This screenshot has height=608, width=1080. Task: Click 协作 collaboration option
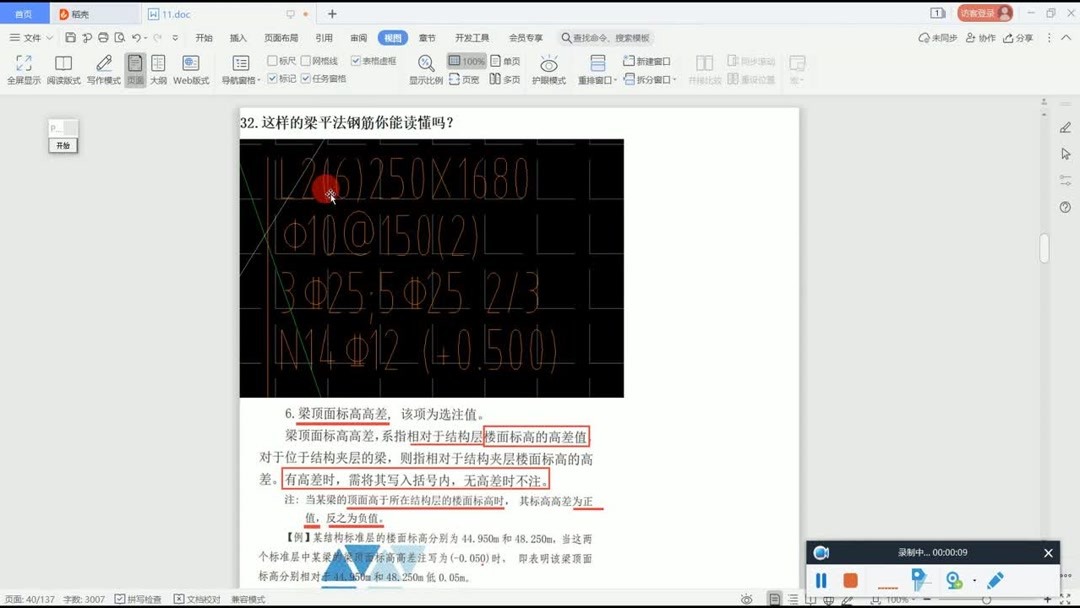click(x=981, y=37)
